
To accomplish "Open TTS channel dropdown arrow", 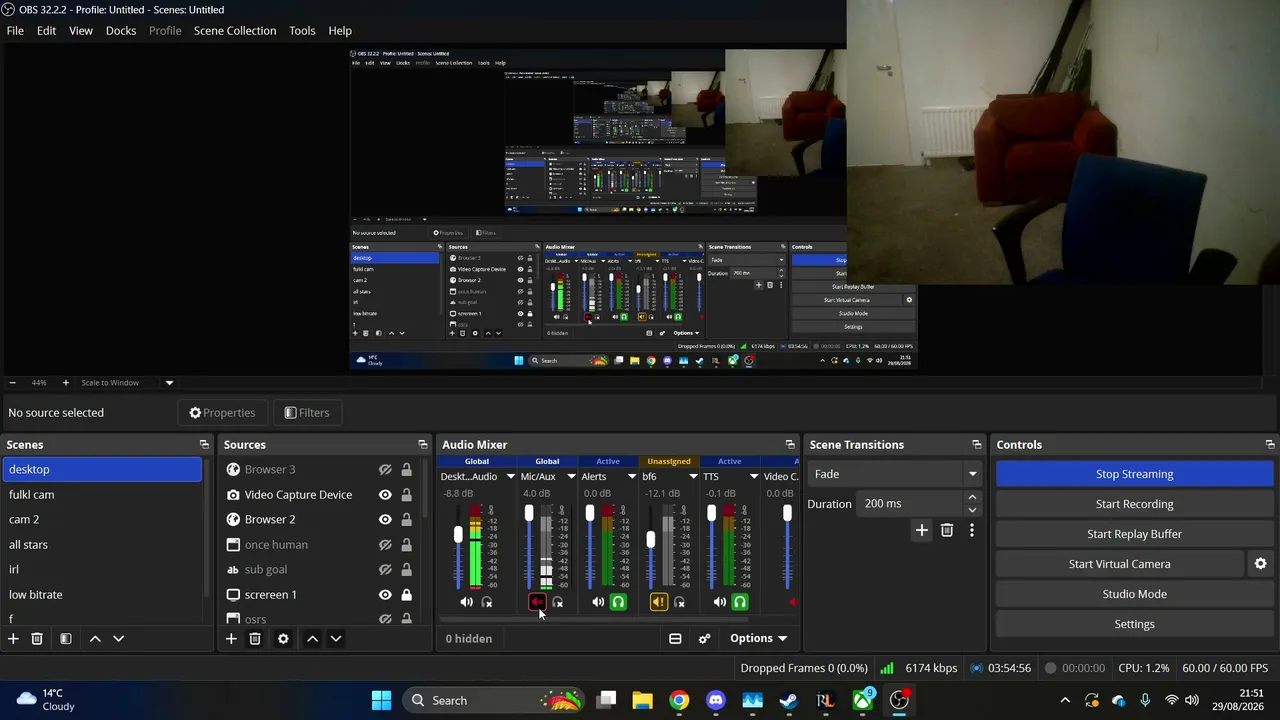I will pyautogui.click(x=754, y=477).
